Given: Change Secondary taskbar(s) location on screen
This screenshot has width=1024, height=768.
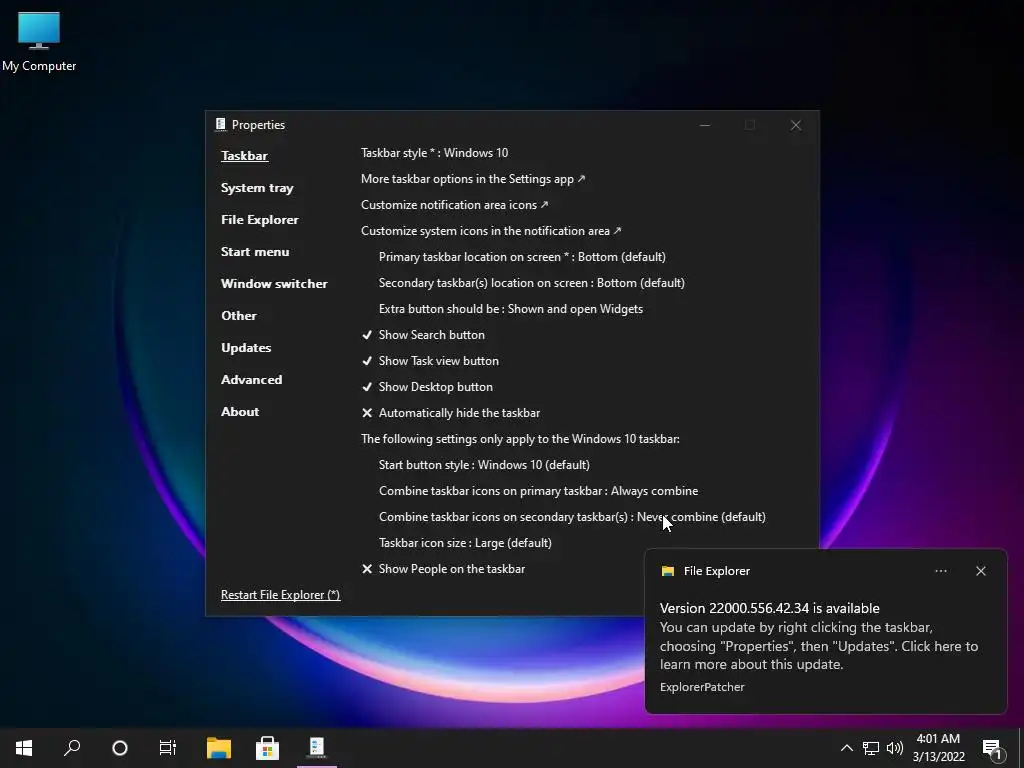Looking at the screenshot, I should click(x=532, y=283).
